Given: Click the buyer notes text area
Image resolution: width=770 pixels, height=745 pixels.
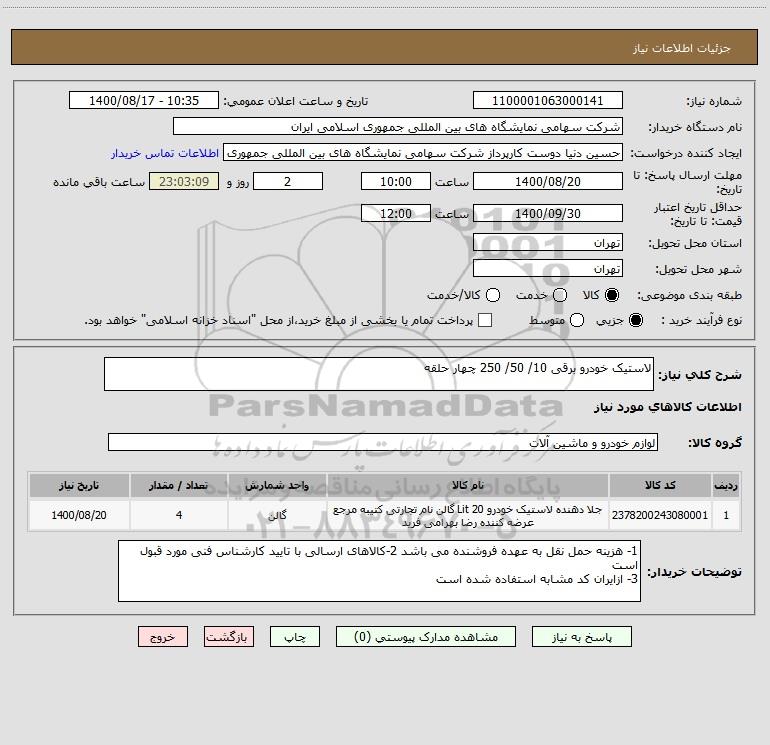Looking at the screenshot, I should coord(379,571).
